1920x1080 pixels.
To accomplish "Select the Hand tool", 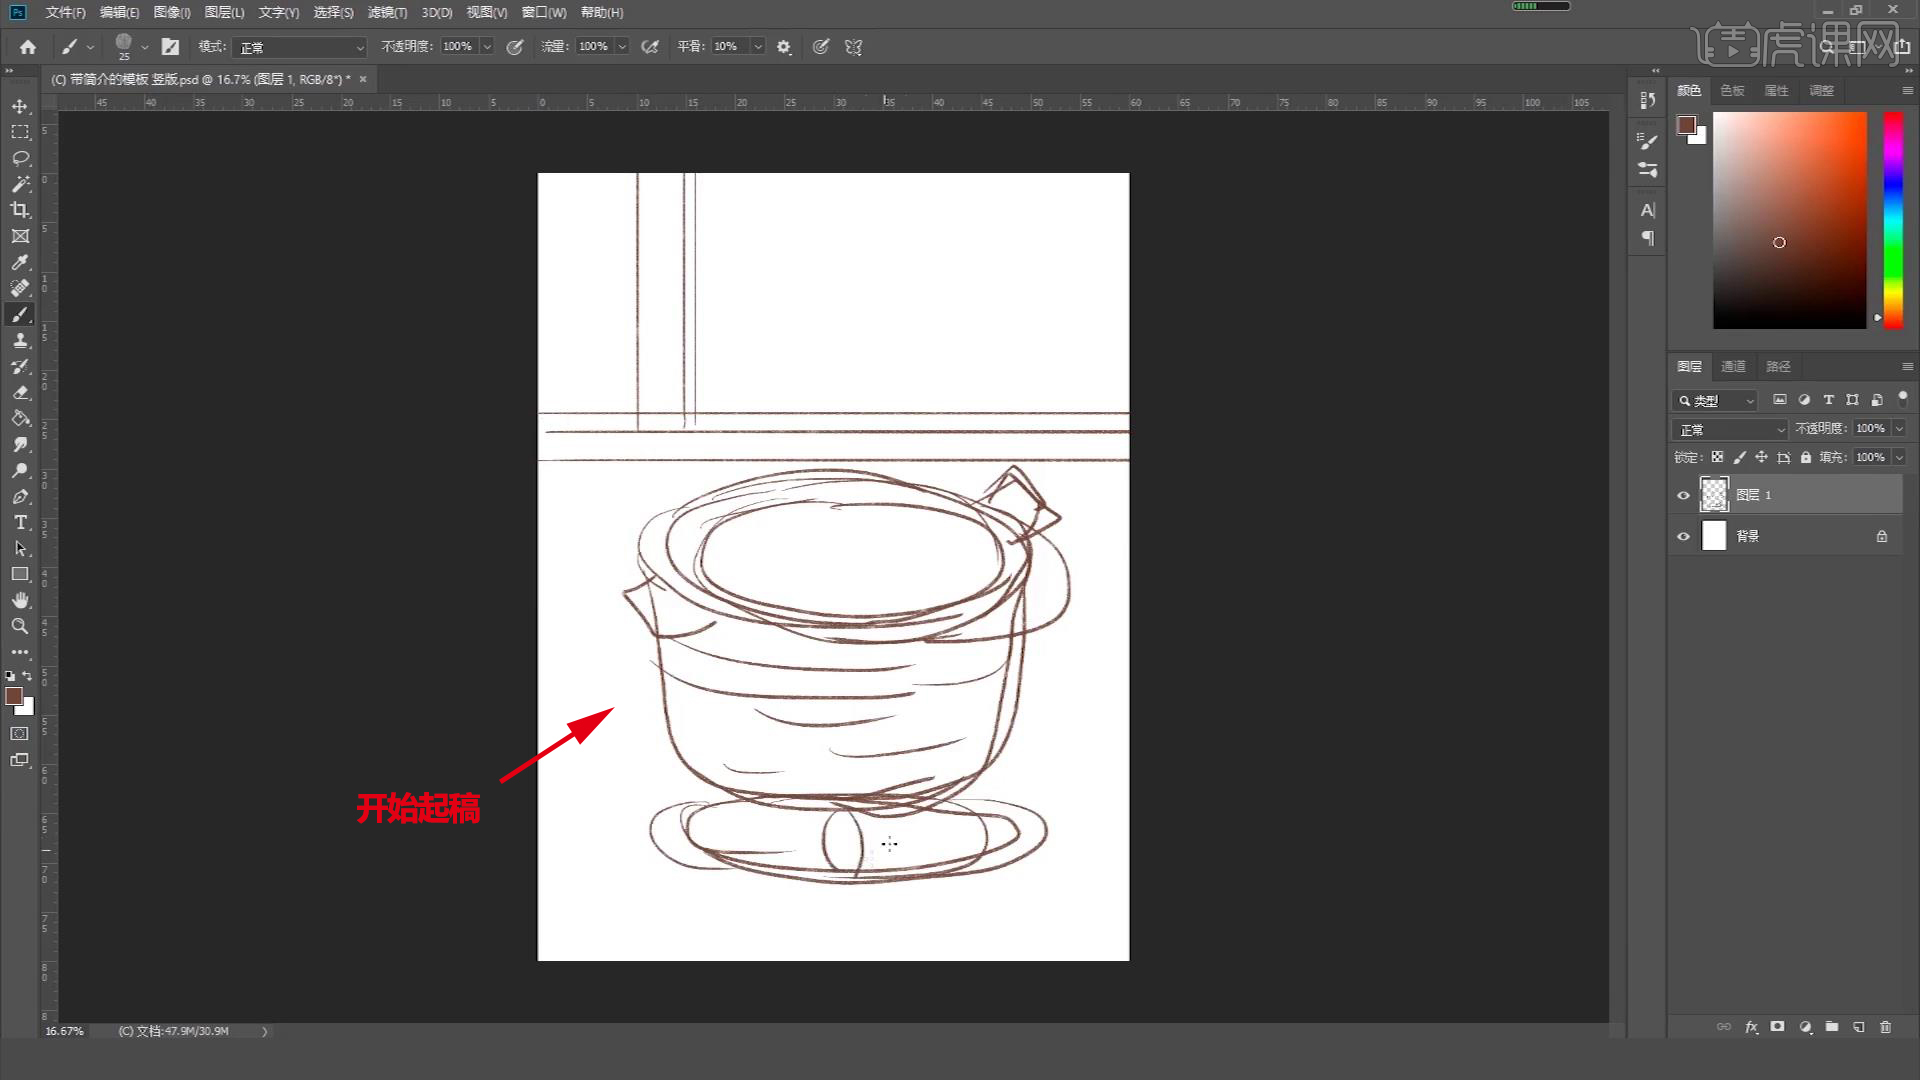I will (x=20, y=600).
